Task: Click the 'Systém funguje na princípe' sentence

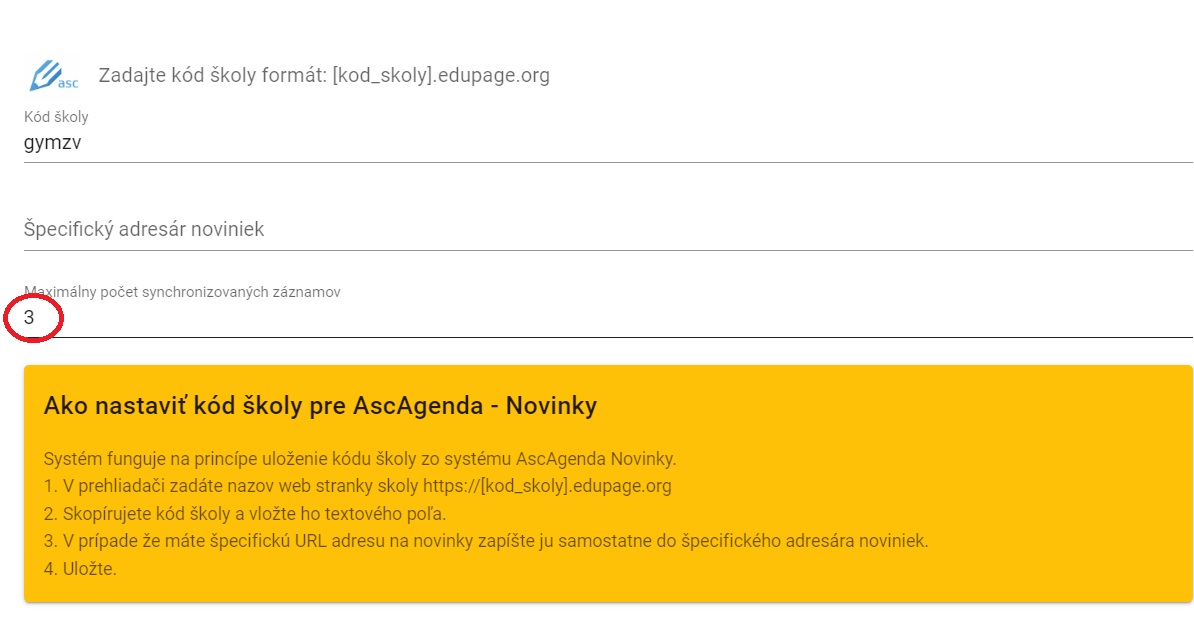Action: [360, 459]
